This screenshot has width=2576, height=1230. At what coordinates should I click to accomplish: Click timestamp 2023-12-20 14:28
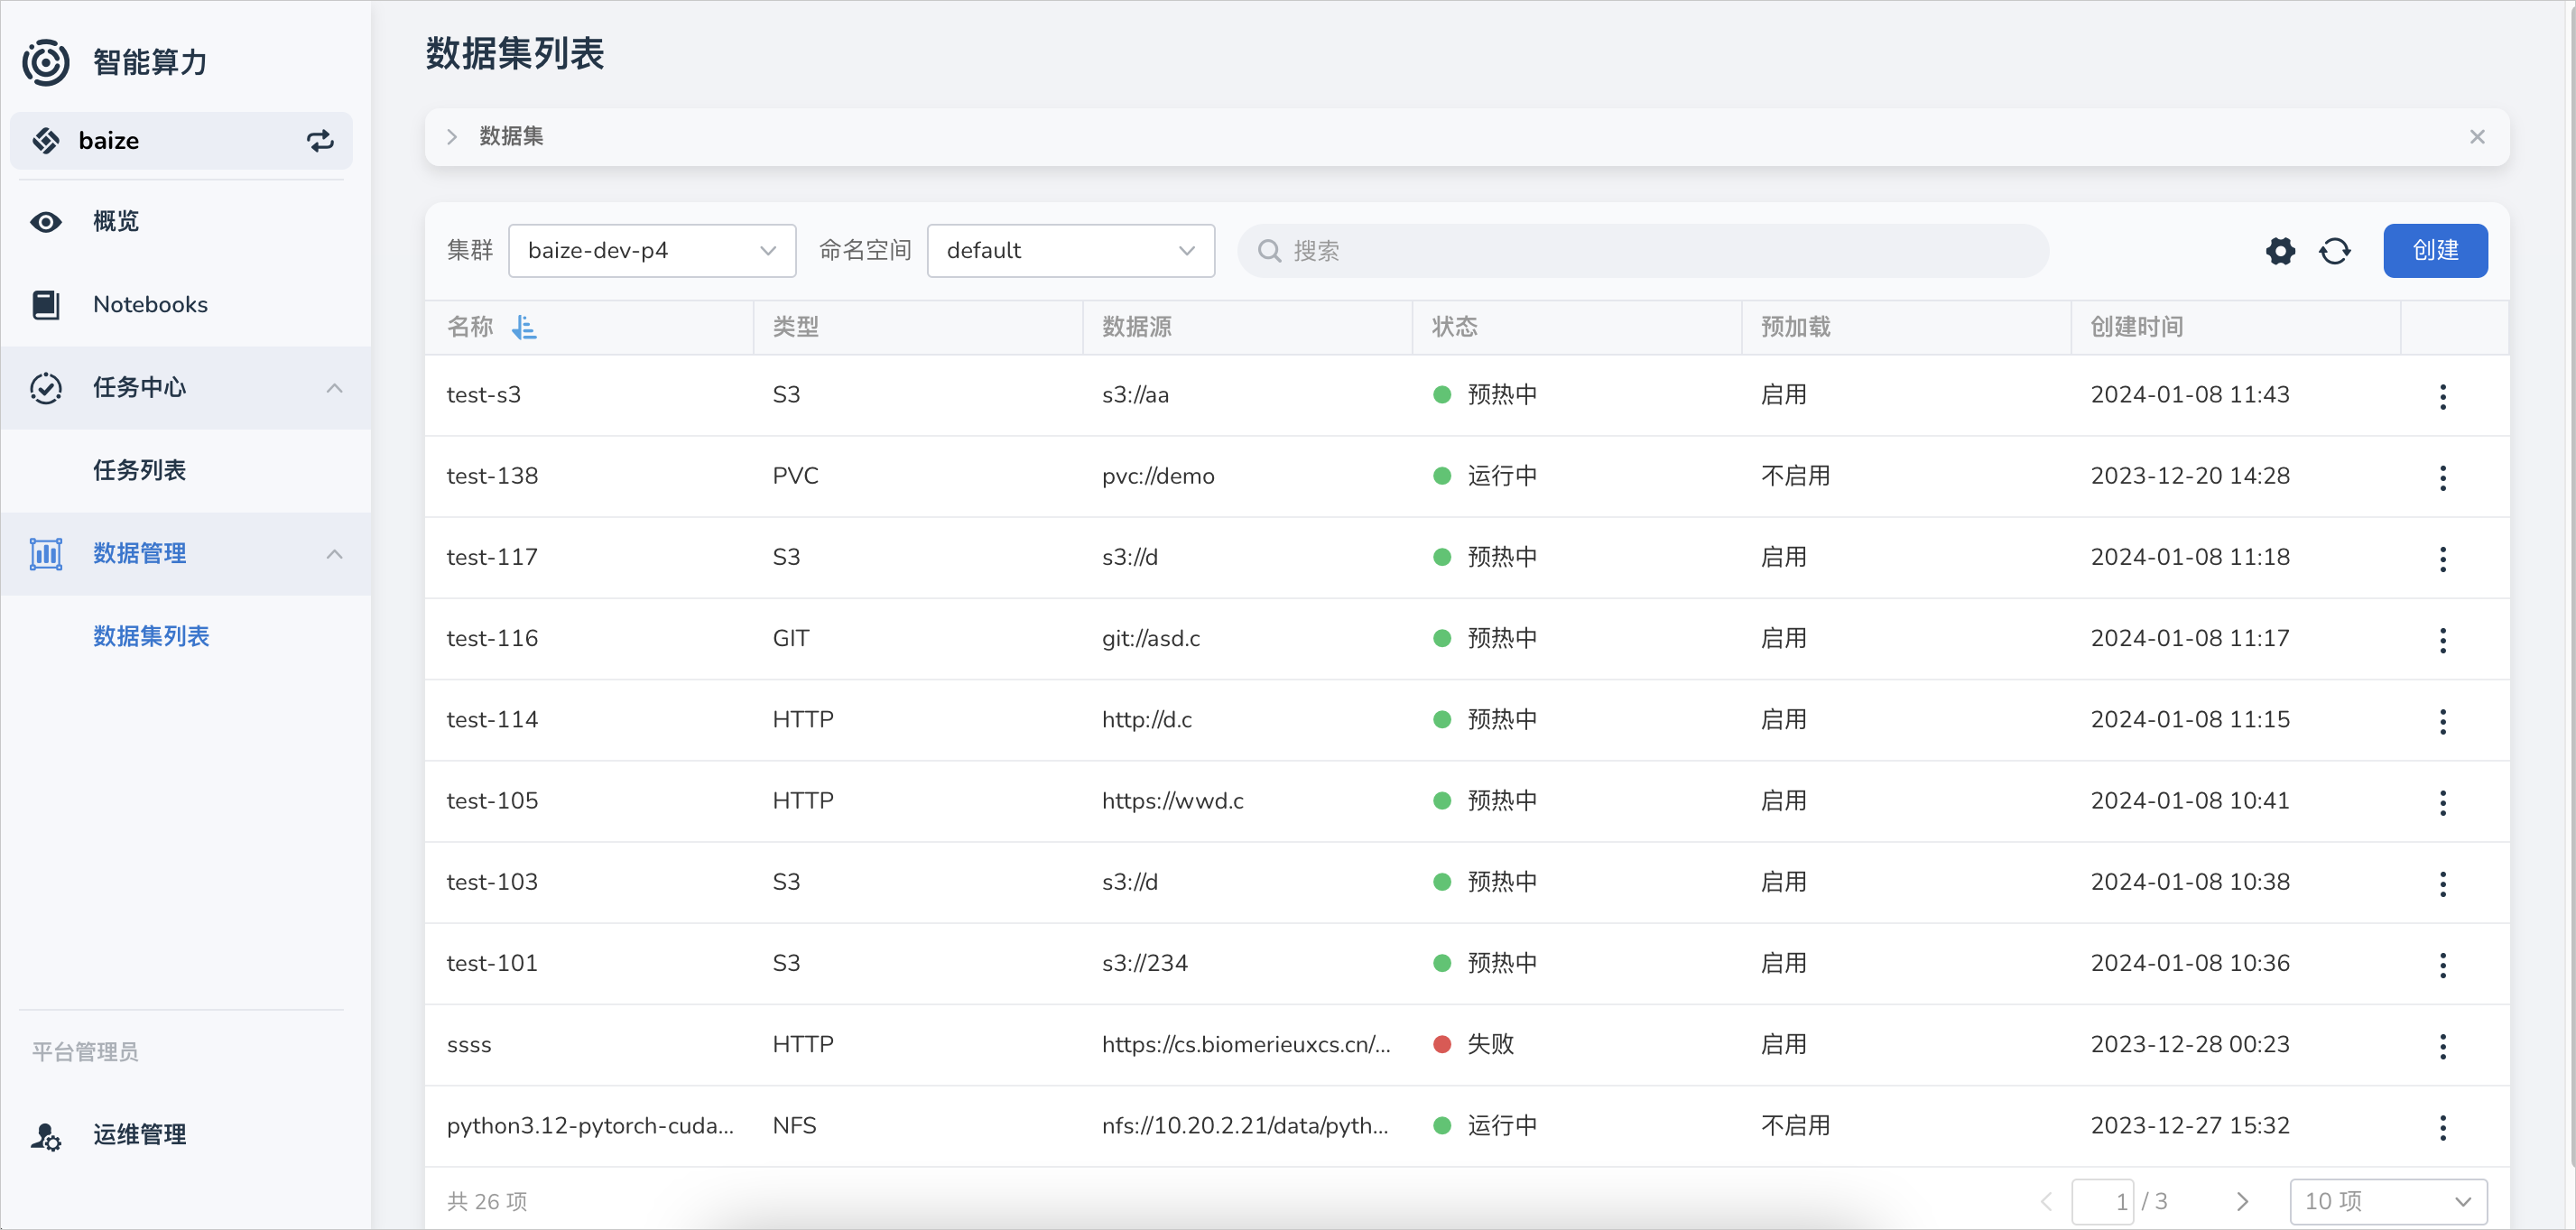(2190, 476)
